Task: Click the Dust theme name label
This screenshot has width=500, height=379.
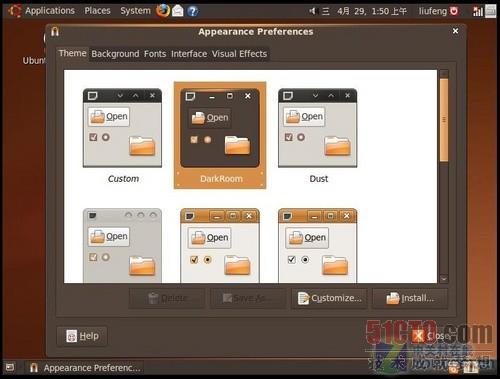Action: (319, 179)
